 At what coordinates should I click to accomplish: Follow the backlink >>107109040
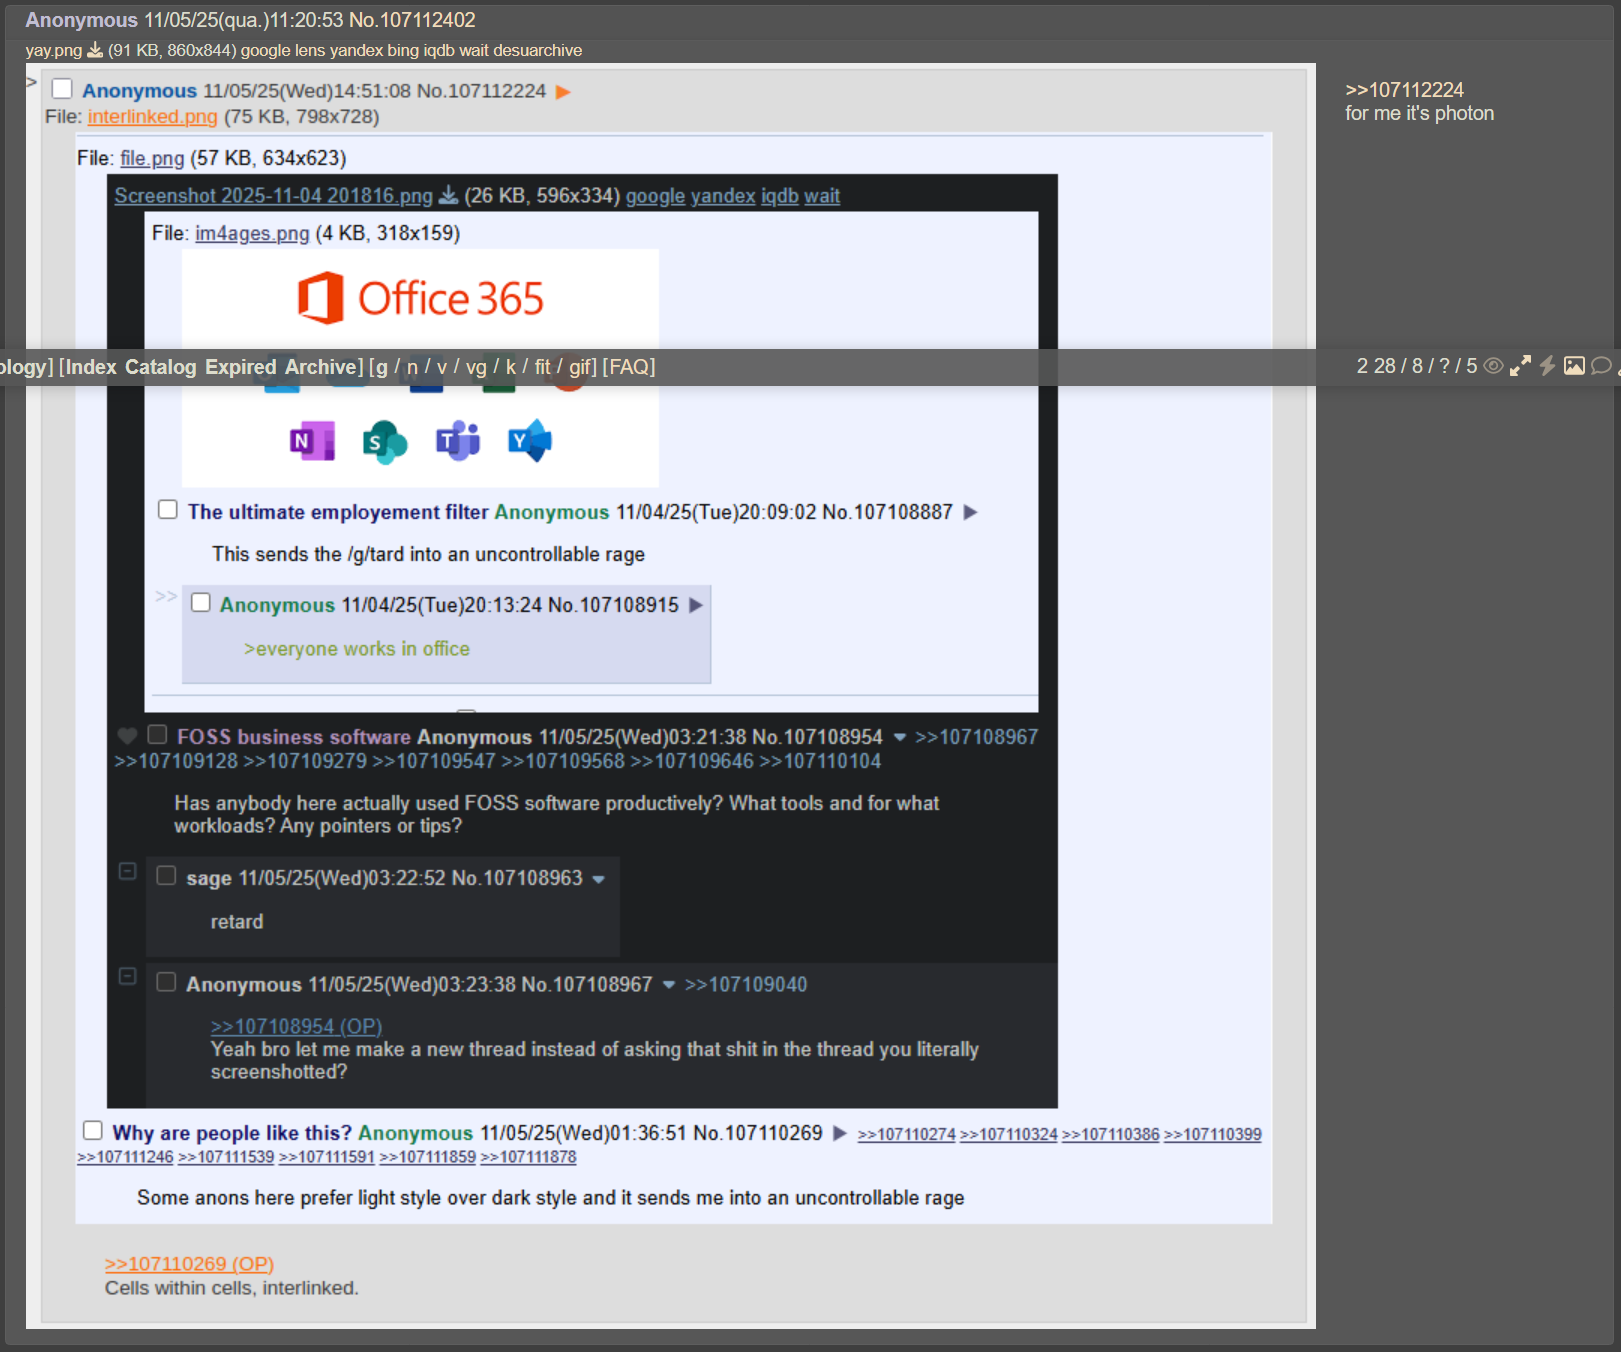[x=746, y=985]
